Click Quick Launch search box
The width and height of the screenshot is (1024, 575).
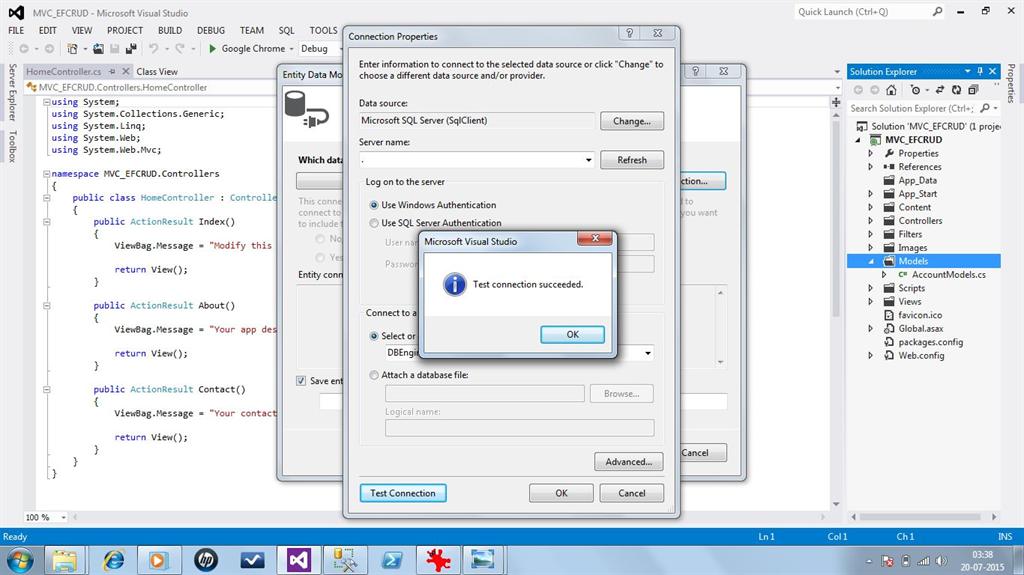click(x=862, y=12)
